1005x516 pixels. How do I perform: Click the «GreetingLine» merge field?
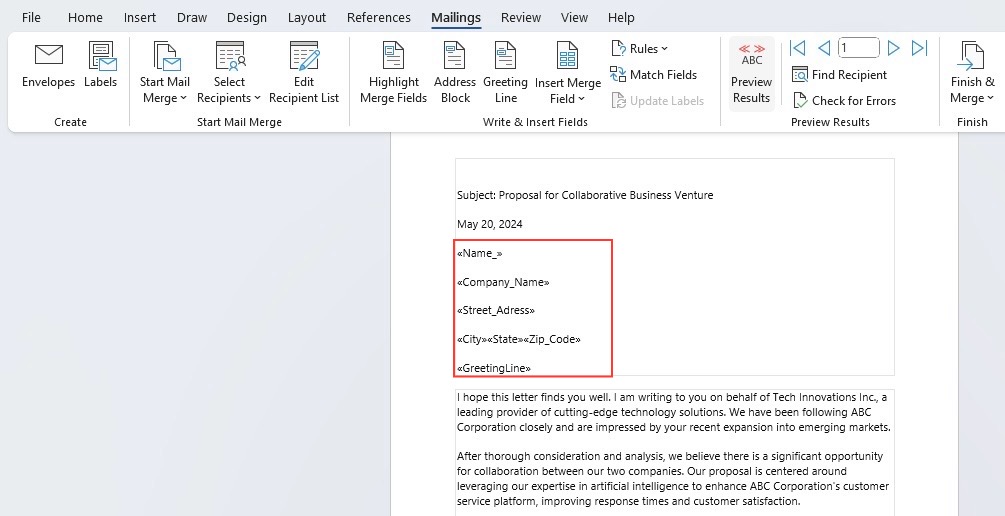point(494,368)
